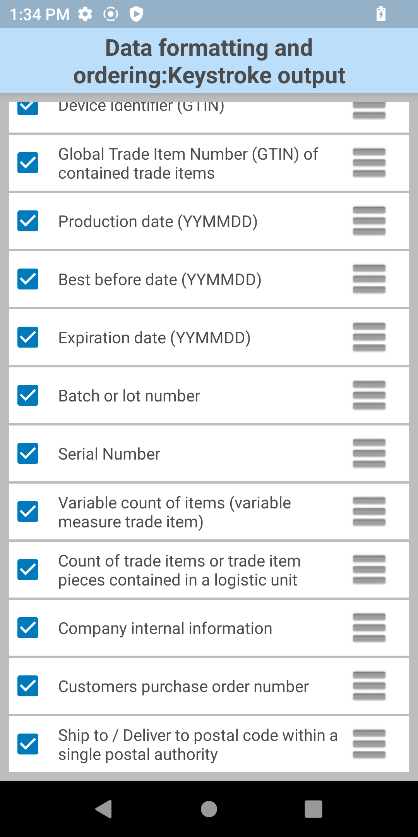This screenshot has width=418, height=837.
Task: Select the Global Trade Item Number row text
Action: click(x=188, y=163)
